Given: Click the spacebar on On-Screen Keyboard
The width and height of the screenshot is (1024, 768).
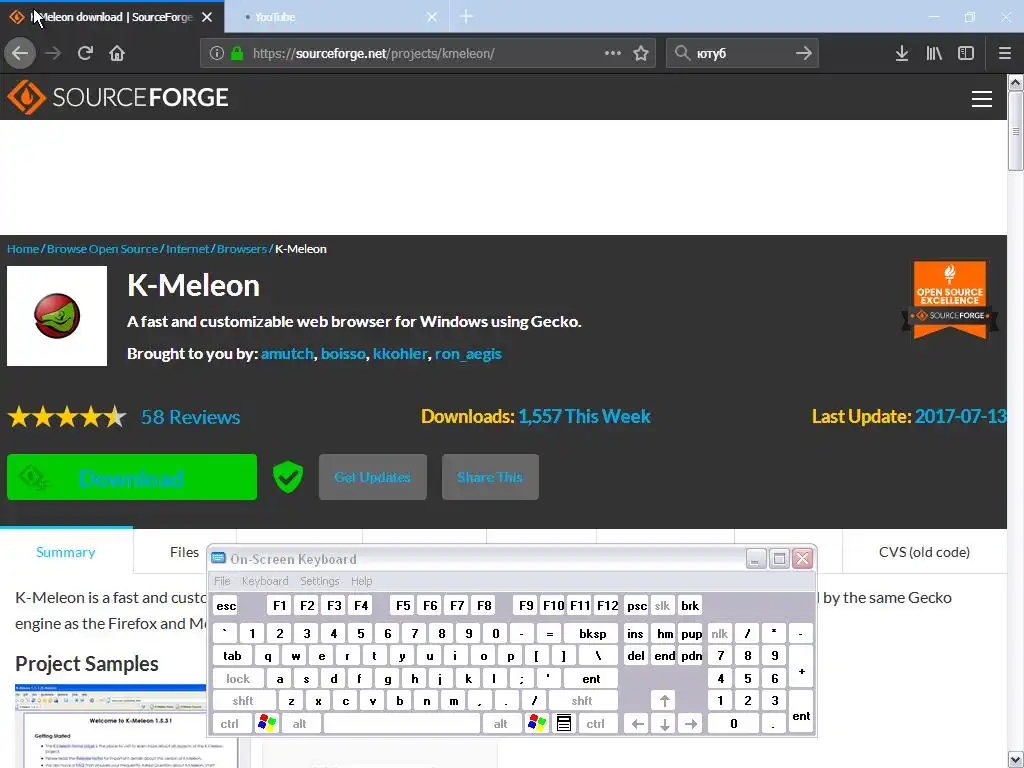Looking at the screenshot, I should pyautogui.click(x=402, y=724).
